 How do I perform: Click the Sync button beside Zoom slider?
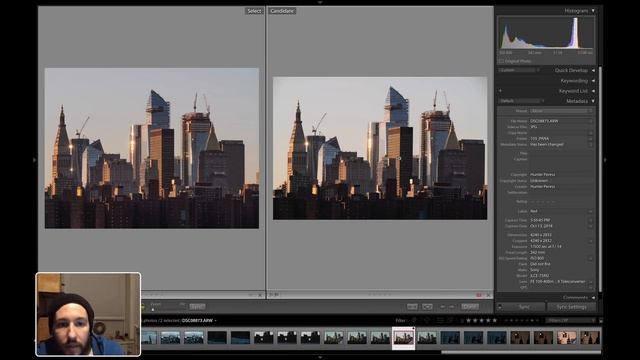197,307
